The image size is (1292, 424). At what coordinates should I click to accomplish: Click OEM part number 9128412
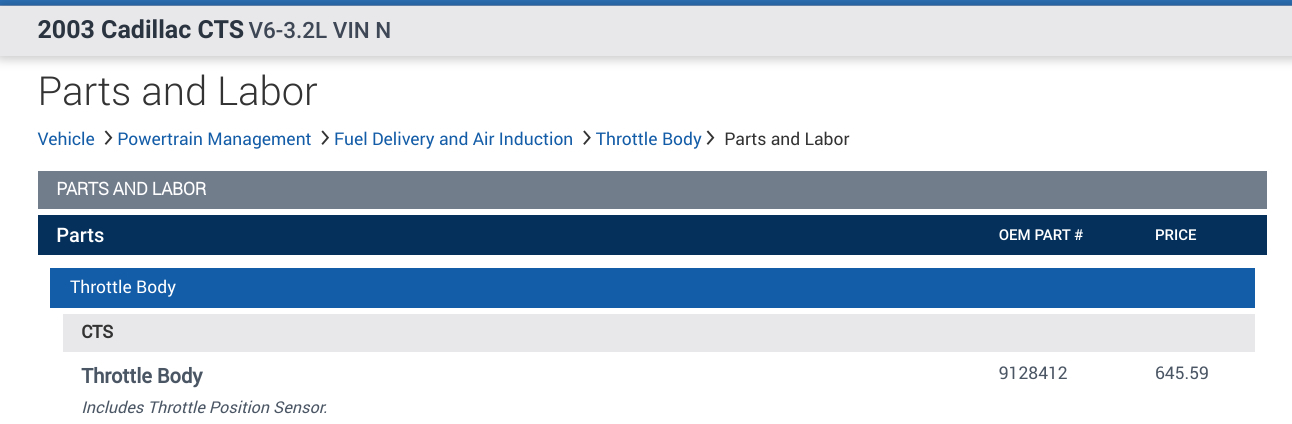pyautogui.click(x=1033, y=374)
